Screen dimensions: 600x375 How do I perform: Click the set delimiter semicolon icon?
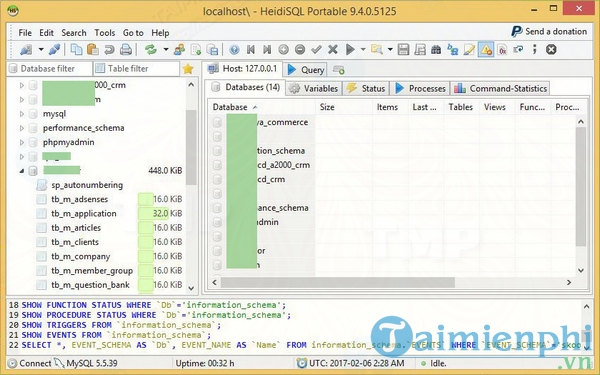coord(535,50)
